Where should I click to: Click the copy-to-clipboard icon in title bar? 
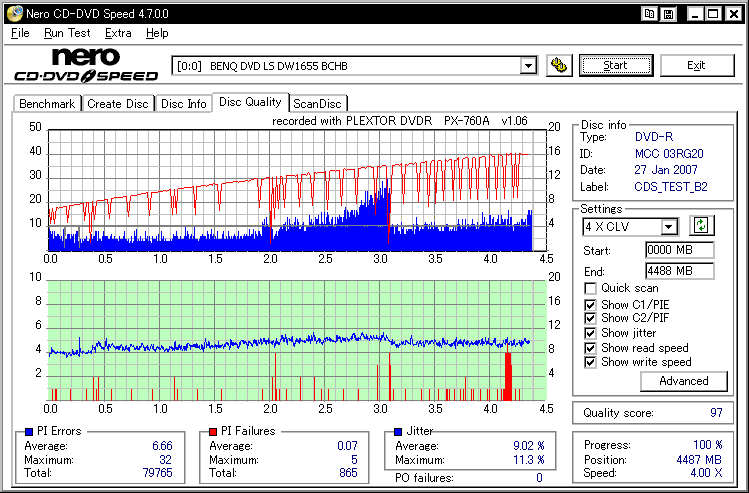[650, 13]
